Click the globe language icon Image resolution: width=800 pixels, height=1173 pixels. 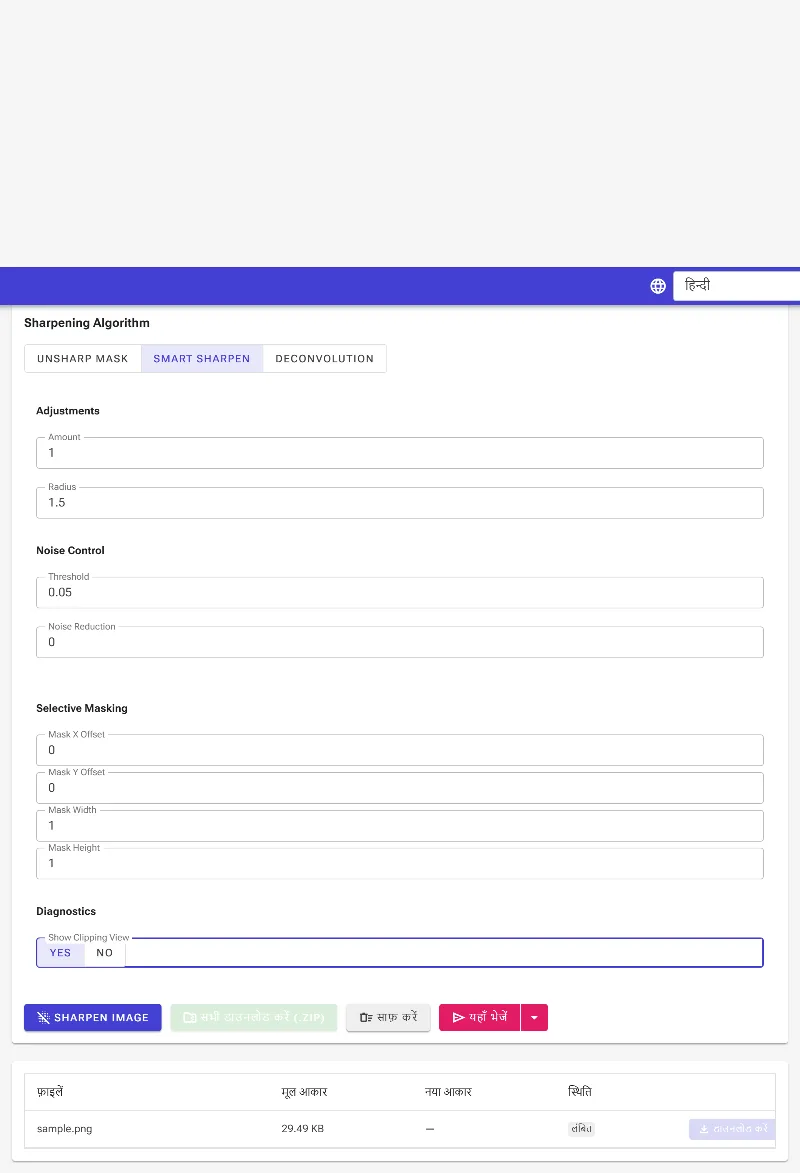(x=658, y=286)
